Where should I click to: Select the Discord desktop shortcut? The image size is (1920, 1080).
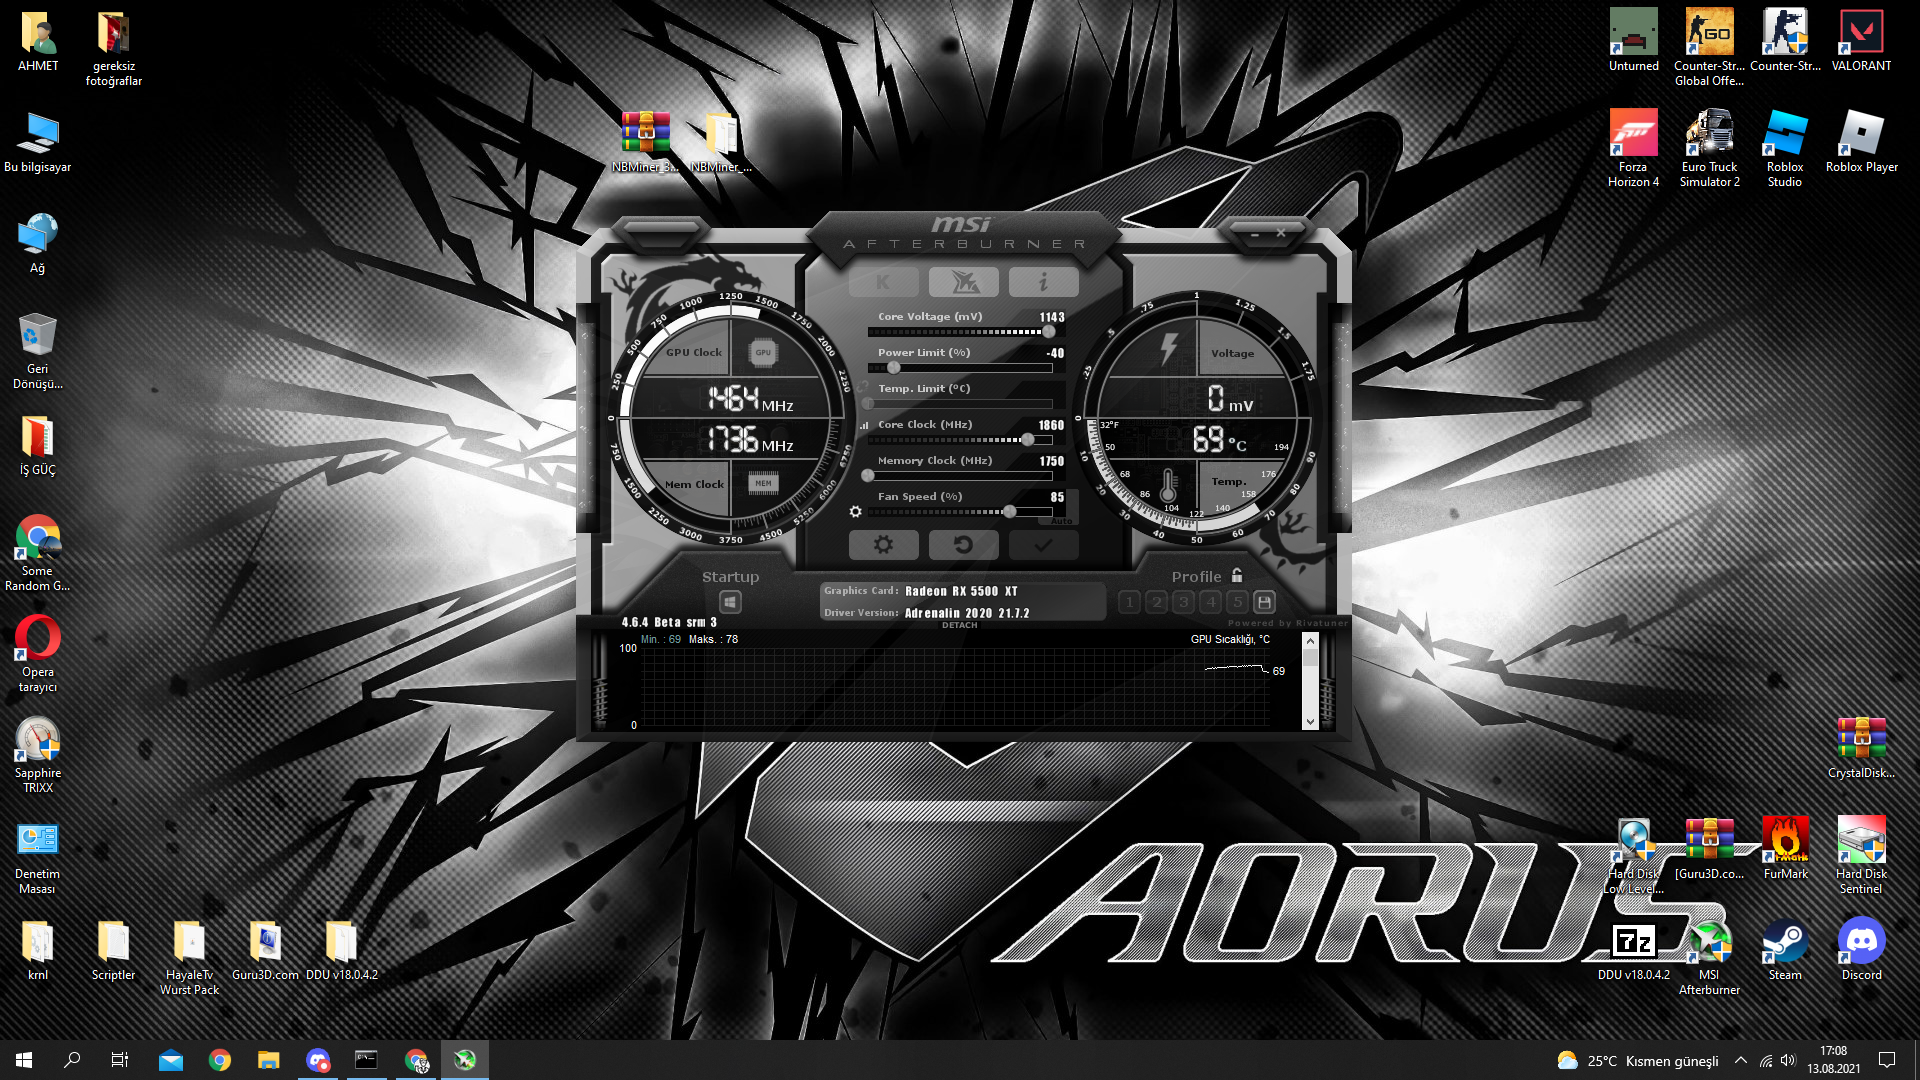(x=1861, y=950)
